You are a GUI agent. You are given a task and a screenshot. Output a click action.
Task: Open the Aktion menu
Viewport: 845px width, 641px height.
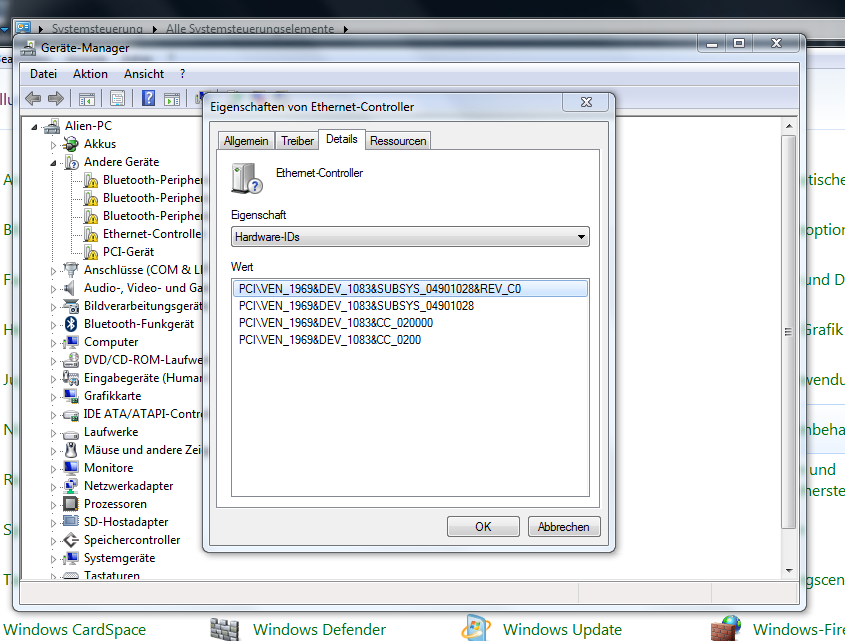(90, 74)
